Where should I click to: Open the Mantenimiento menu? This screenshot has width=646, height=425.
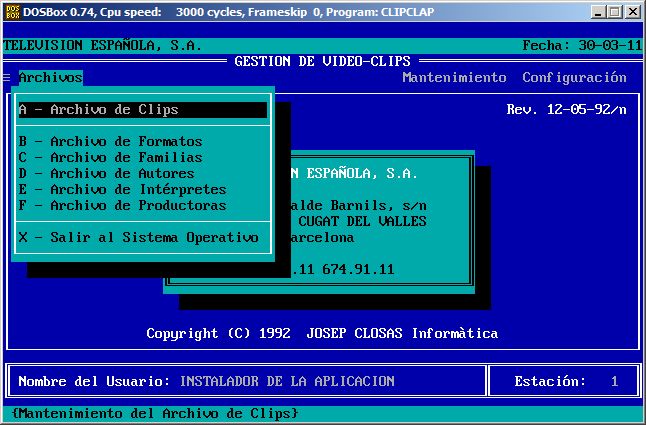(454, 77)
